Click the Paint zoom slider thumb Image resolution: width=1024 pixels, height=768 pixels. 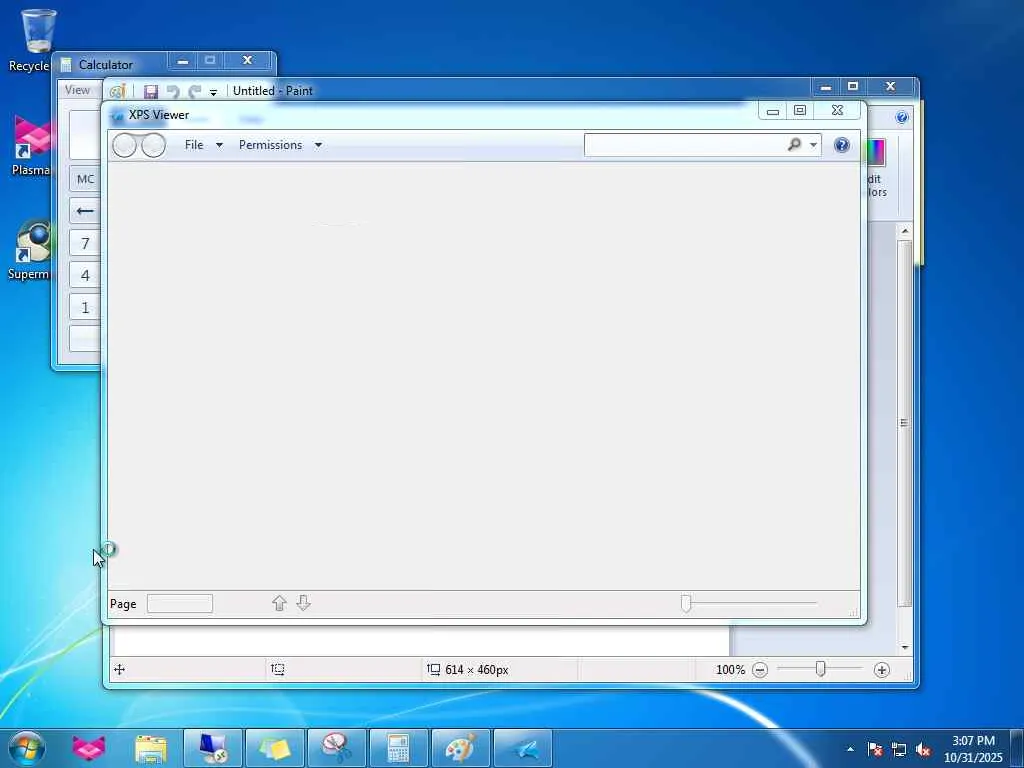click(x=820, y=669)
